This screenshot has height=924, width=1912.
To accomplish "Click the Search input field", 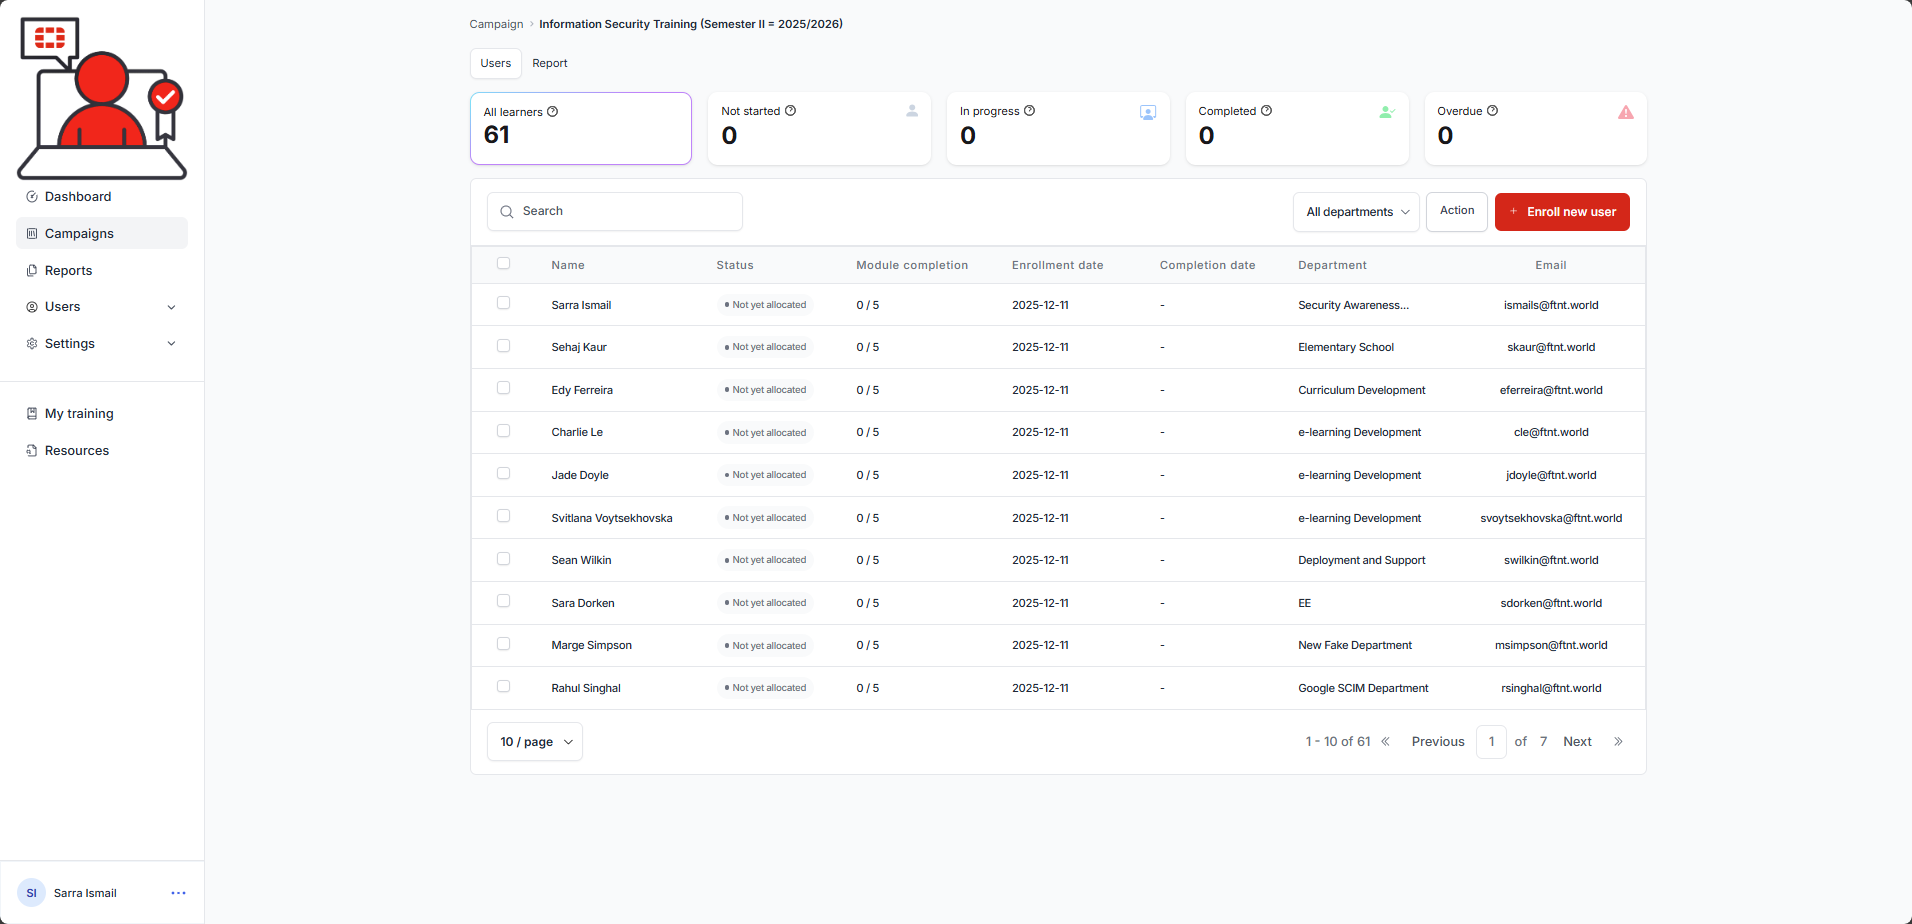I will pos(615,211).
